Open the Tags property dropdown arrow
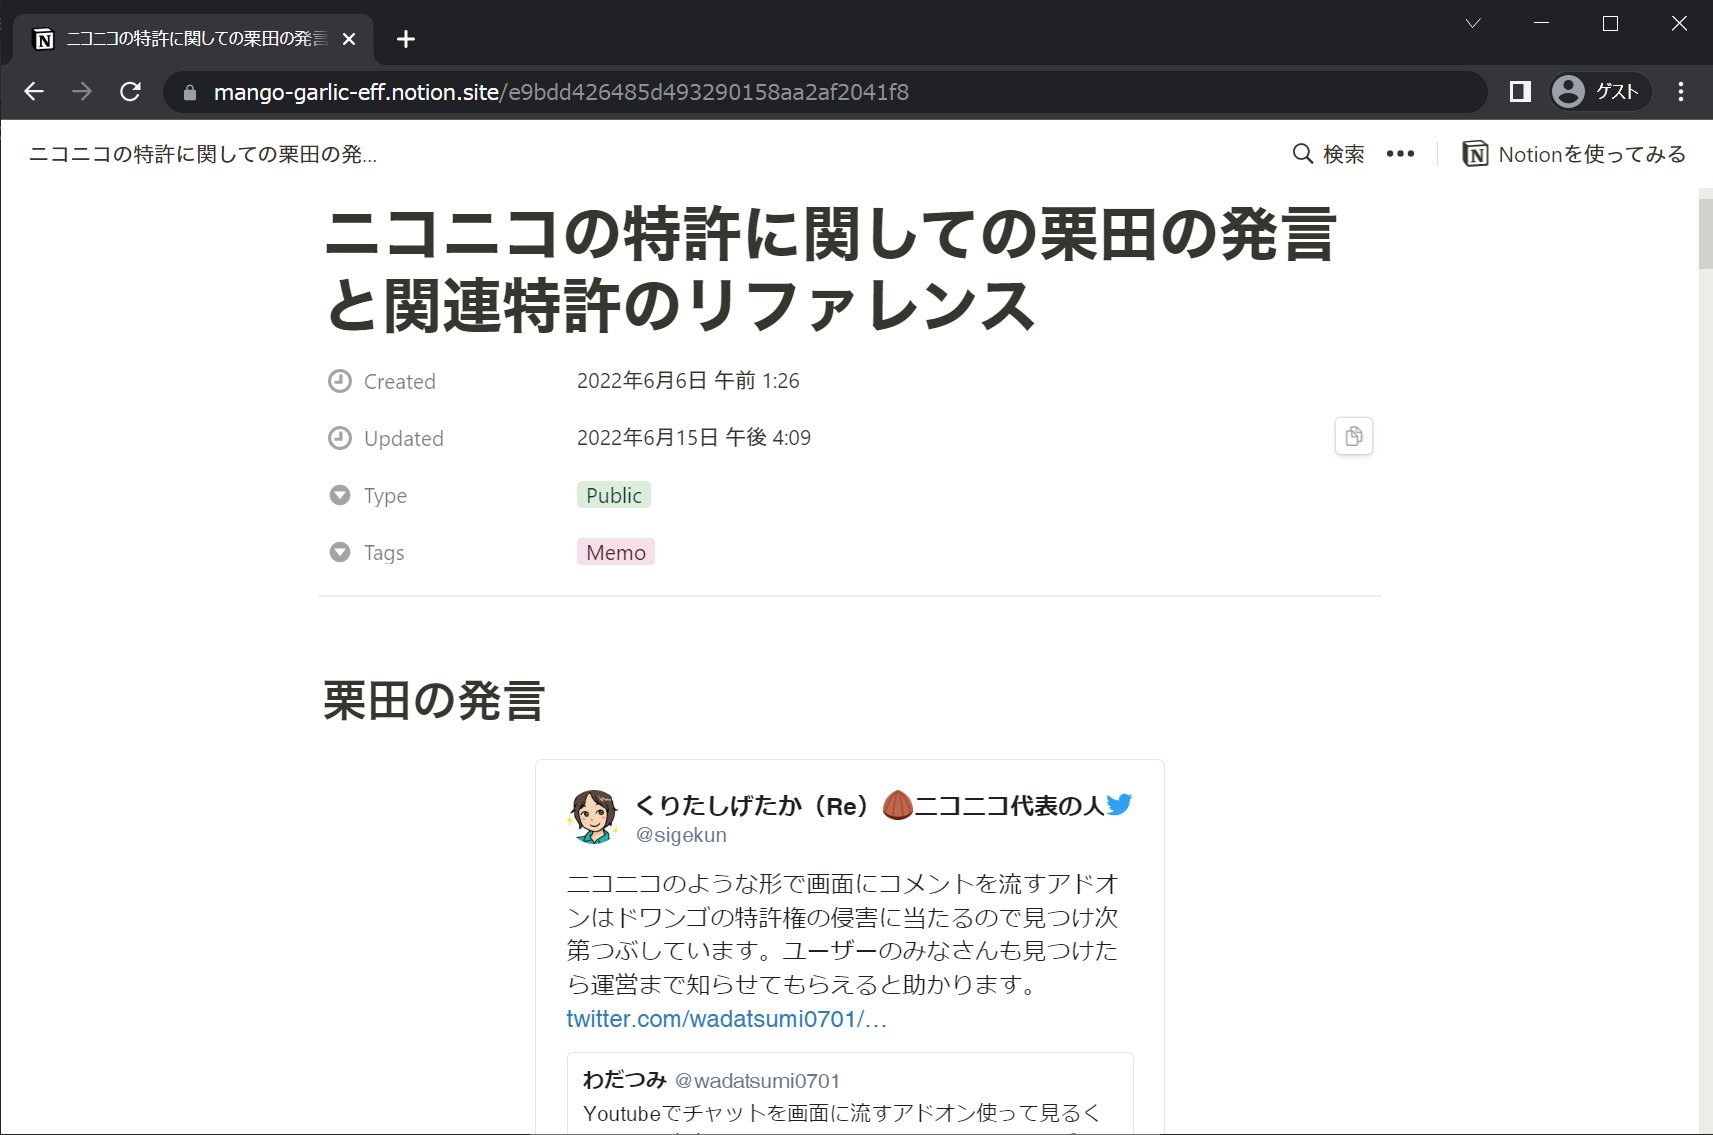1713x1135 pixels. pos(339,552)
